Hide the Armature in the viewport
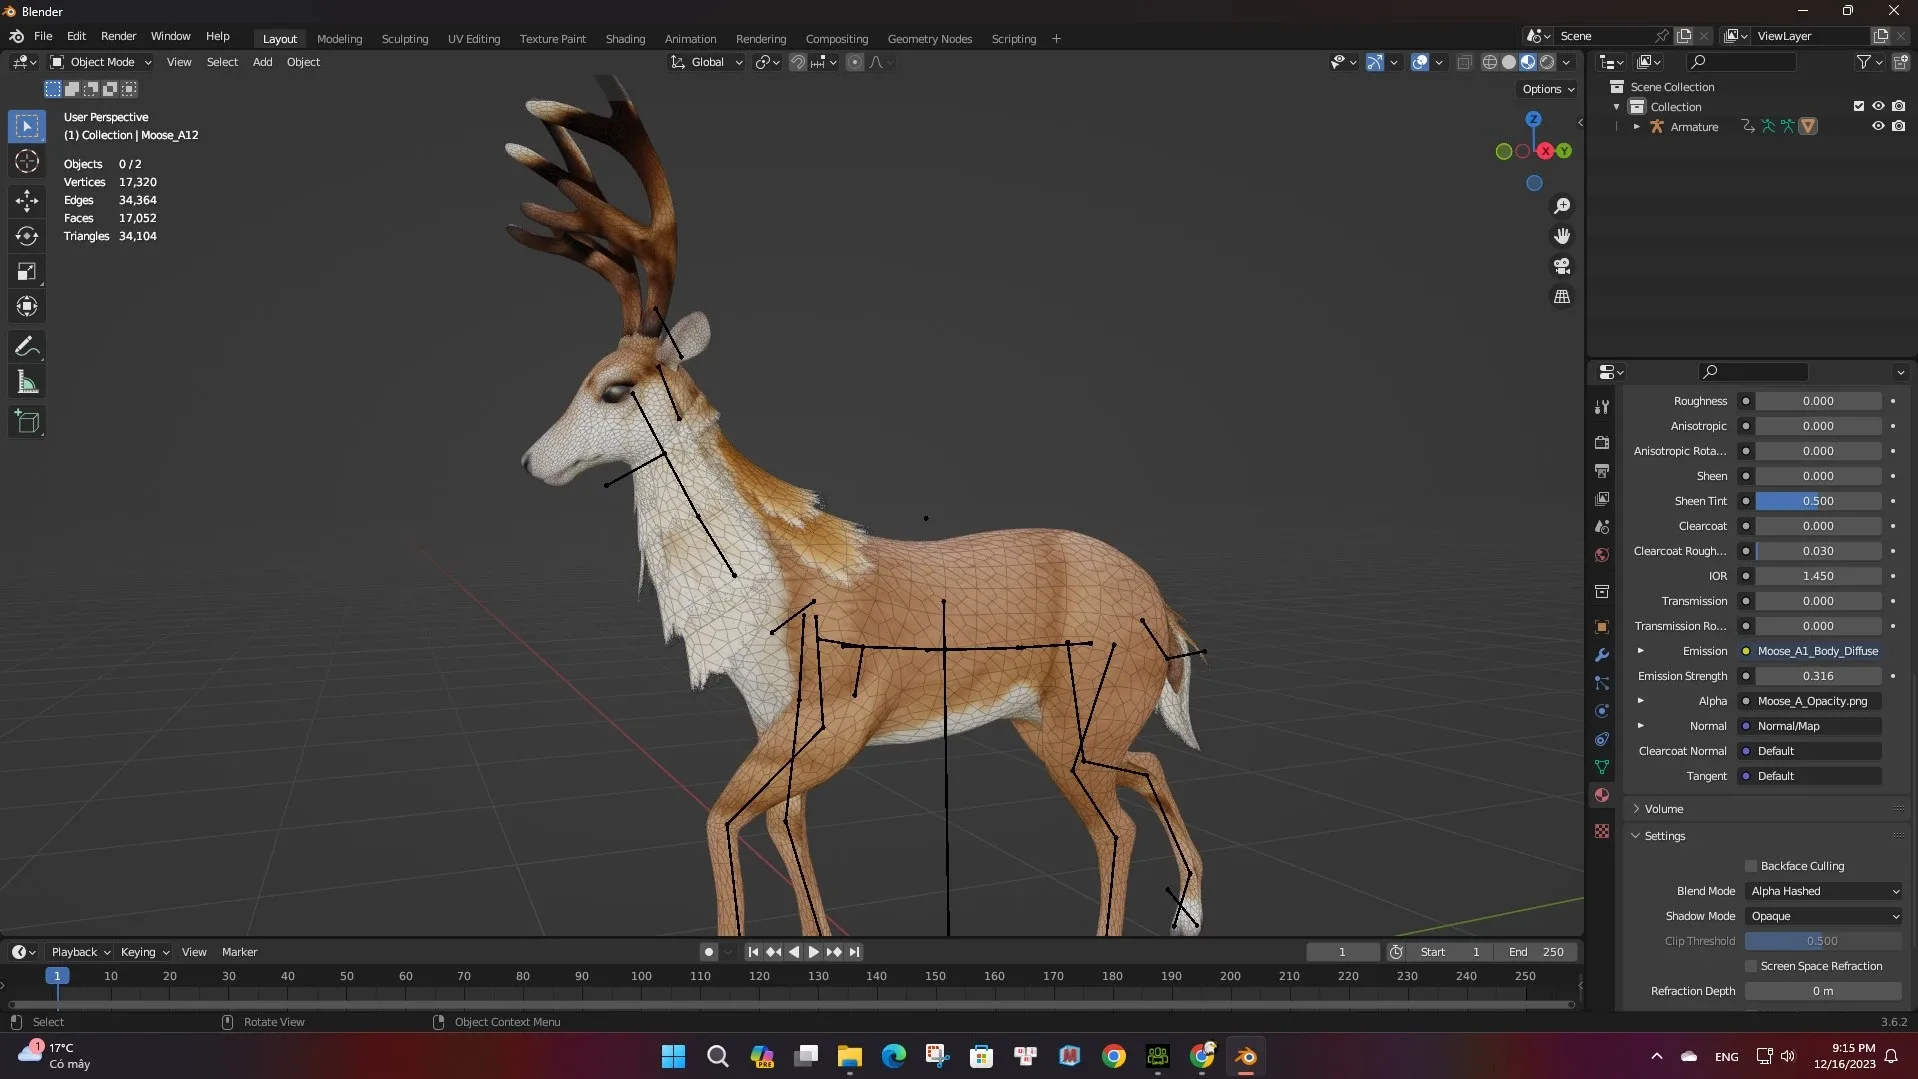Screen dimensions: 1918x1079 pyautogui.click(x=1878, y=126)
